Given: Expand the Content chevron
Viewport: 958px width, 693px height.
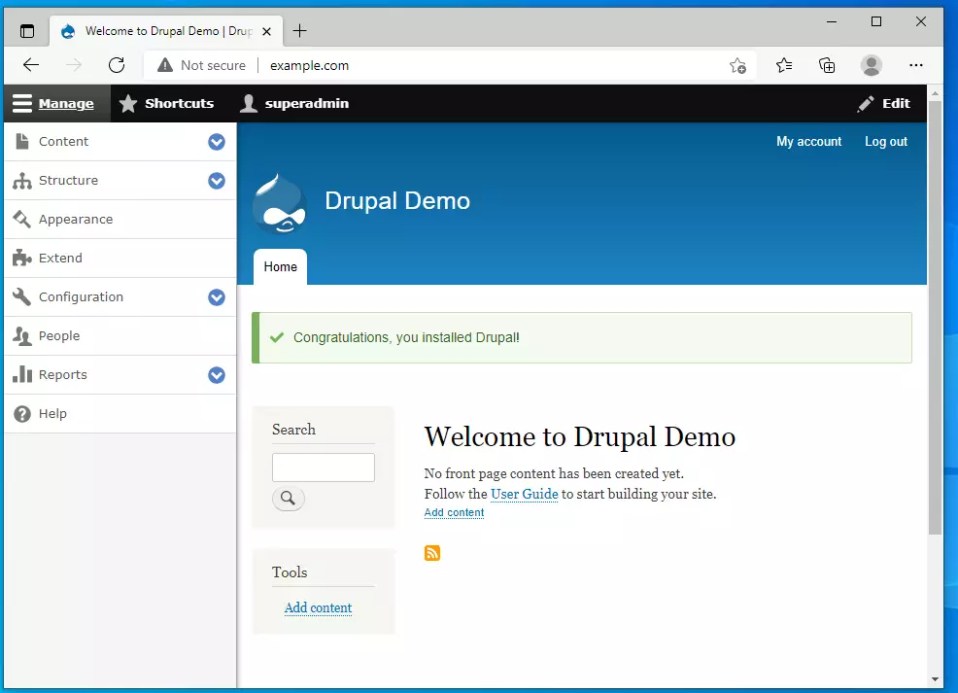Looking at the screenshot, I should (216, 142).
